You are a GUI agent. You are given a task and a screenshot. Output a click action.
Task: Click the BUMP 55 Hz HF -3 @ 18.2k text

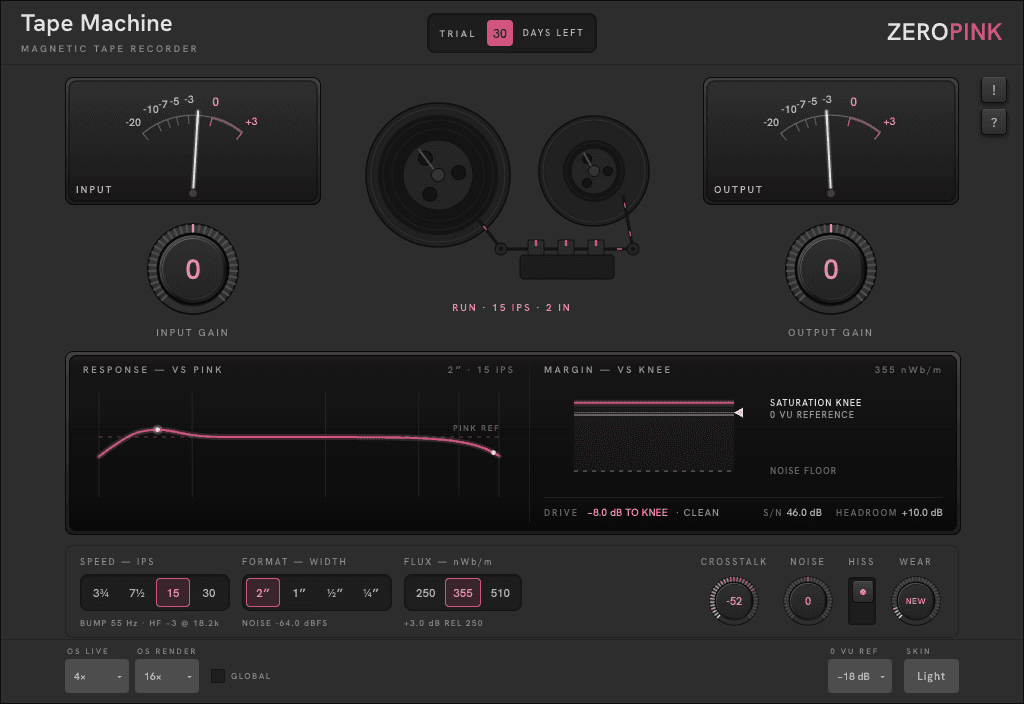(x=150, y=623)
